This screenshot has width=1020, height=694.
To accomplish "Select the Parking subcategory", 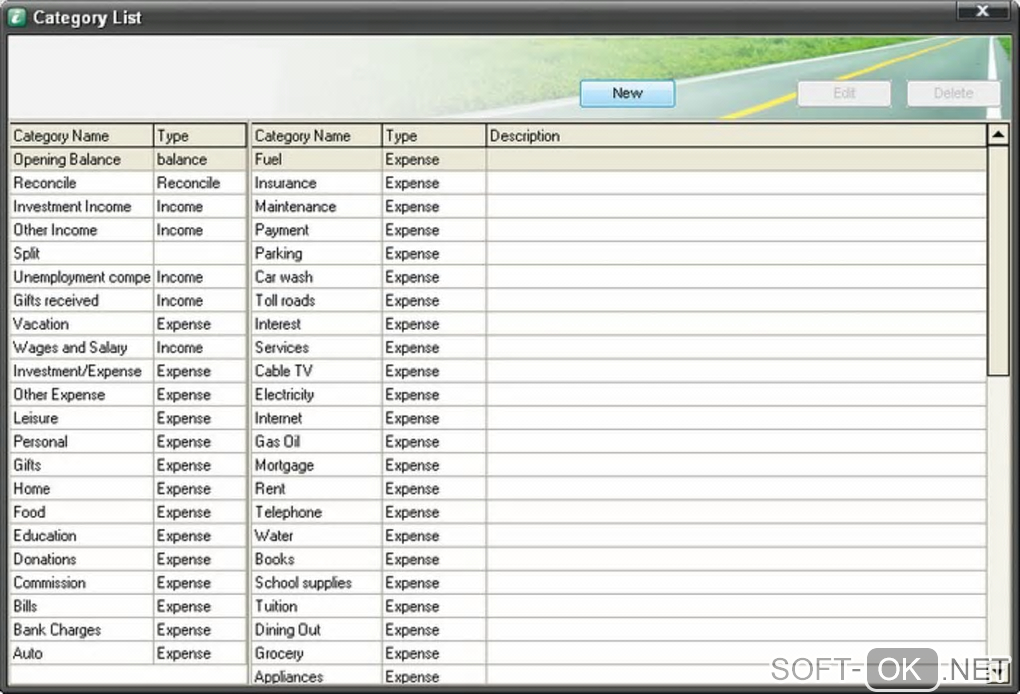I will pyautogui.click(x=619, y=253).
